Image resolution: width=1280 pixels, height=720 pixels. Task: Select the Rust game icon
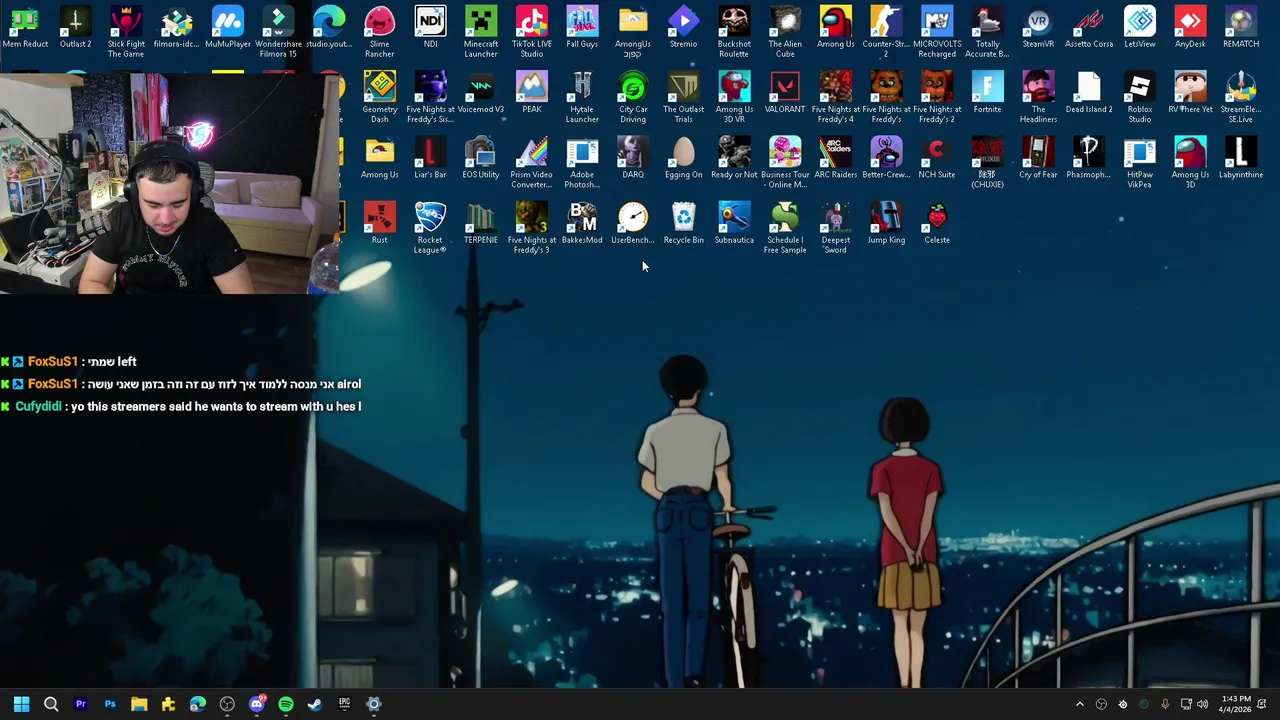point(379,223)
